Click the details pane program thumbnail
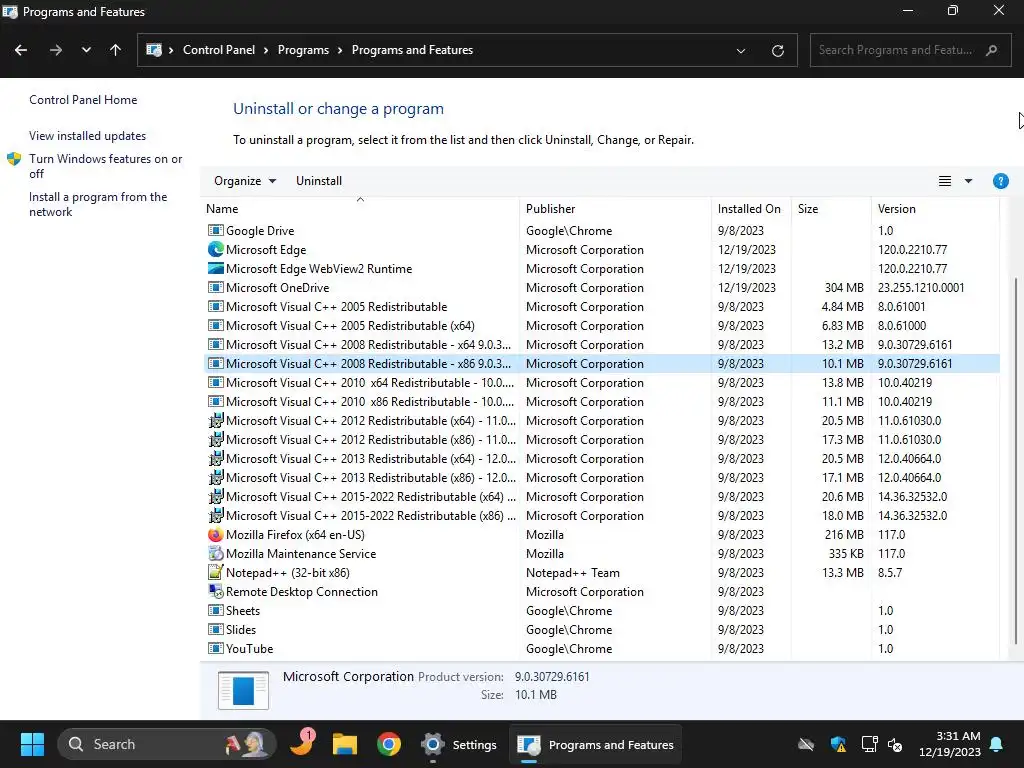This screenshot has height=768, width=1024. [x=243, y=690]
